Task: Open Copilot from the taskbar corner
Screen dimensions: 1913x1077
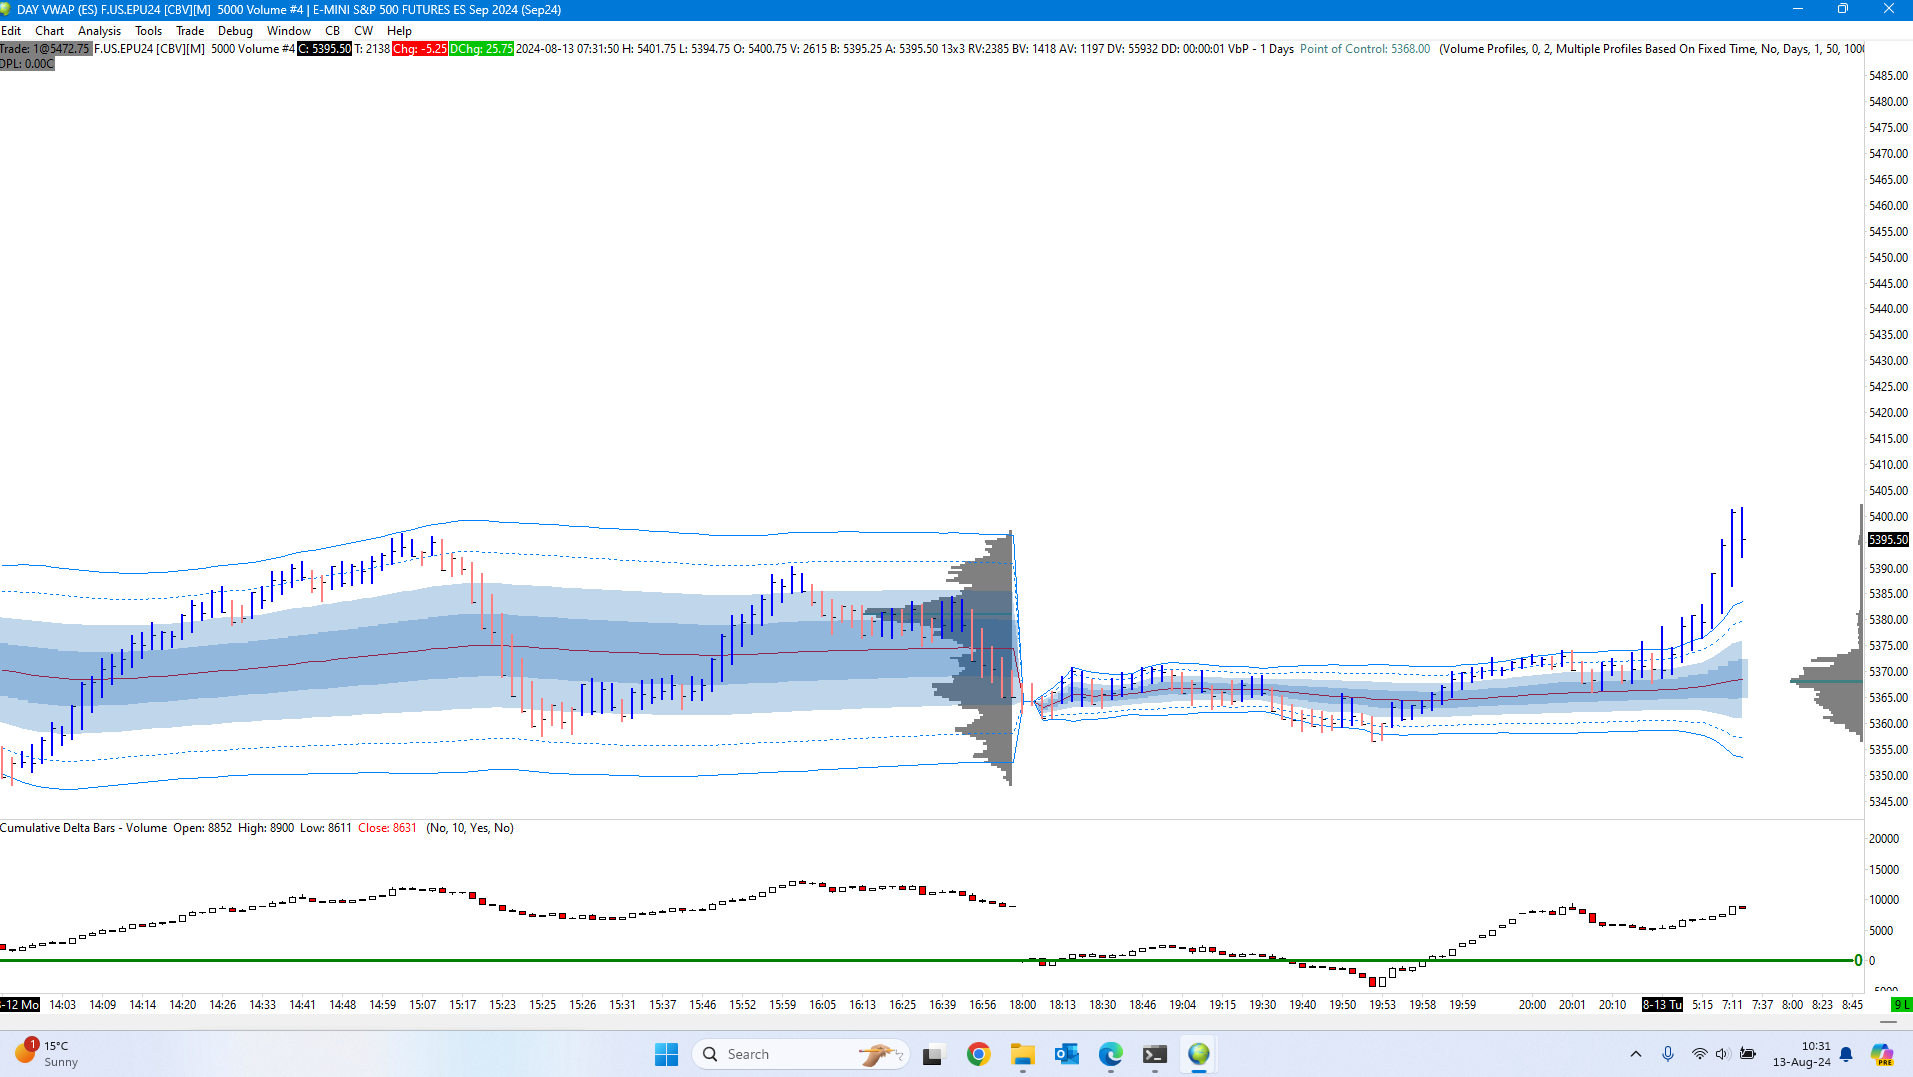Action: tap(1882, 1054)
